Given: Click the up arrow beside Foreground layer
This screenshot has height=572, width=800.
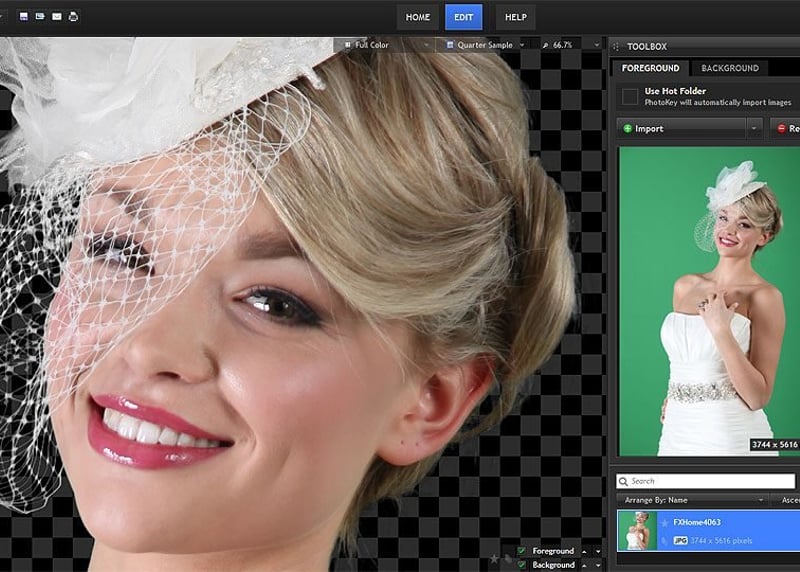Looking at the screenshot, I should [585, 551].
